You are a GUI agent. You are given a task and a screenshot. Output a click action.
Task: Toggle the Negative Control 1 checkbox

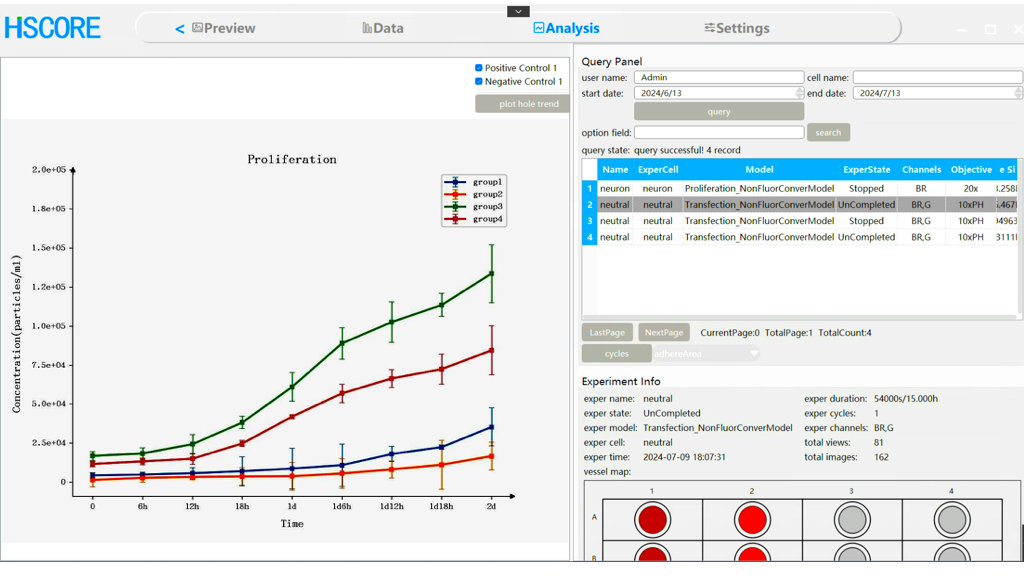click(479, 82)
